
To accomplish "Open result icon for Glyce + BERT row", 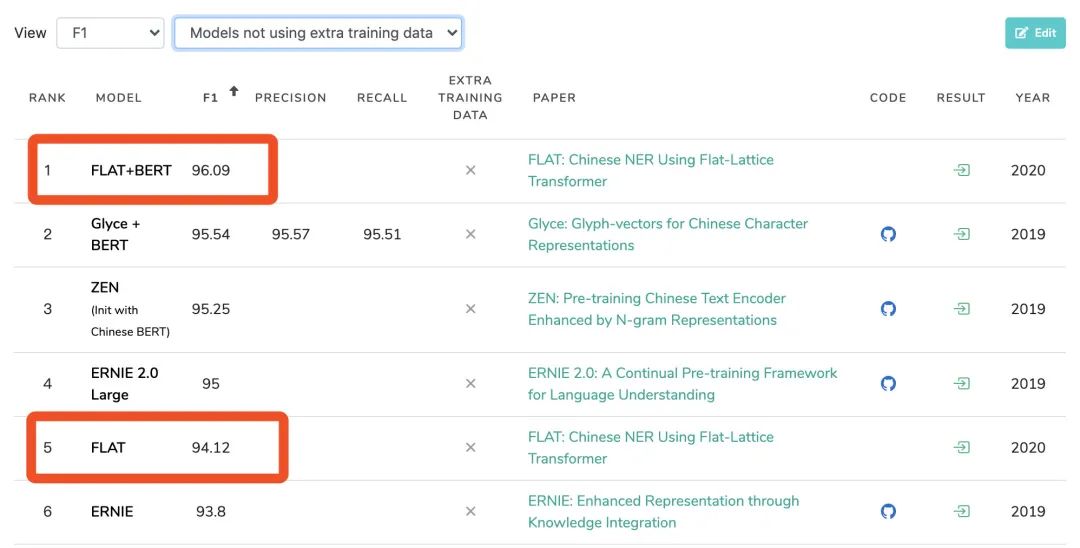I will (961, 234).
